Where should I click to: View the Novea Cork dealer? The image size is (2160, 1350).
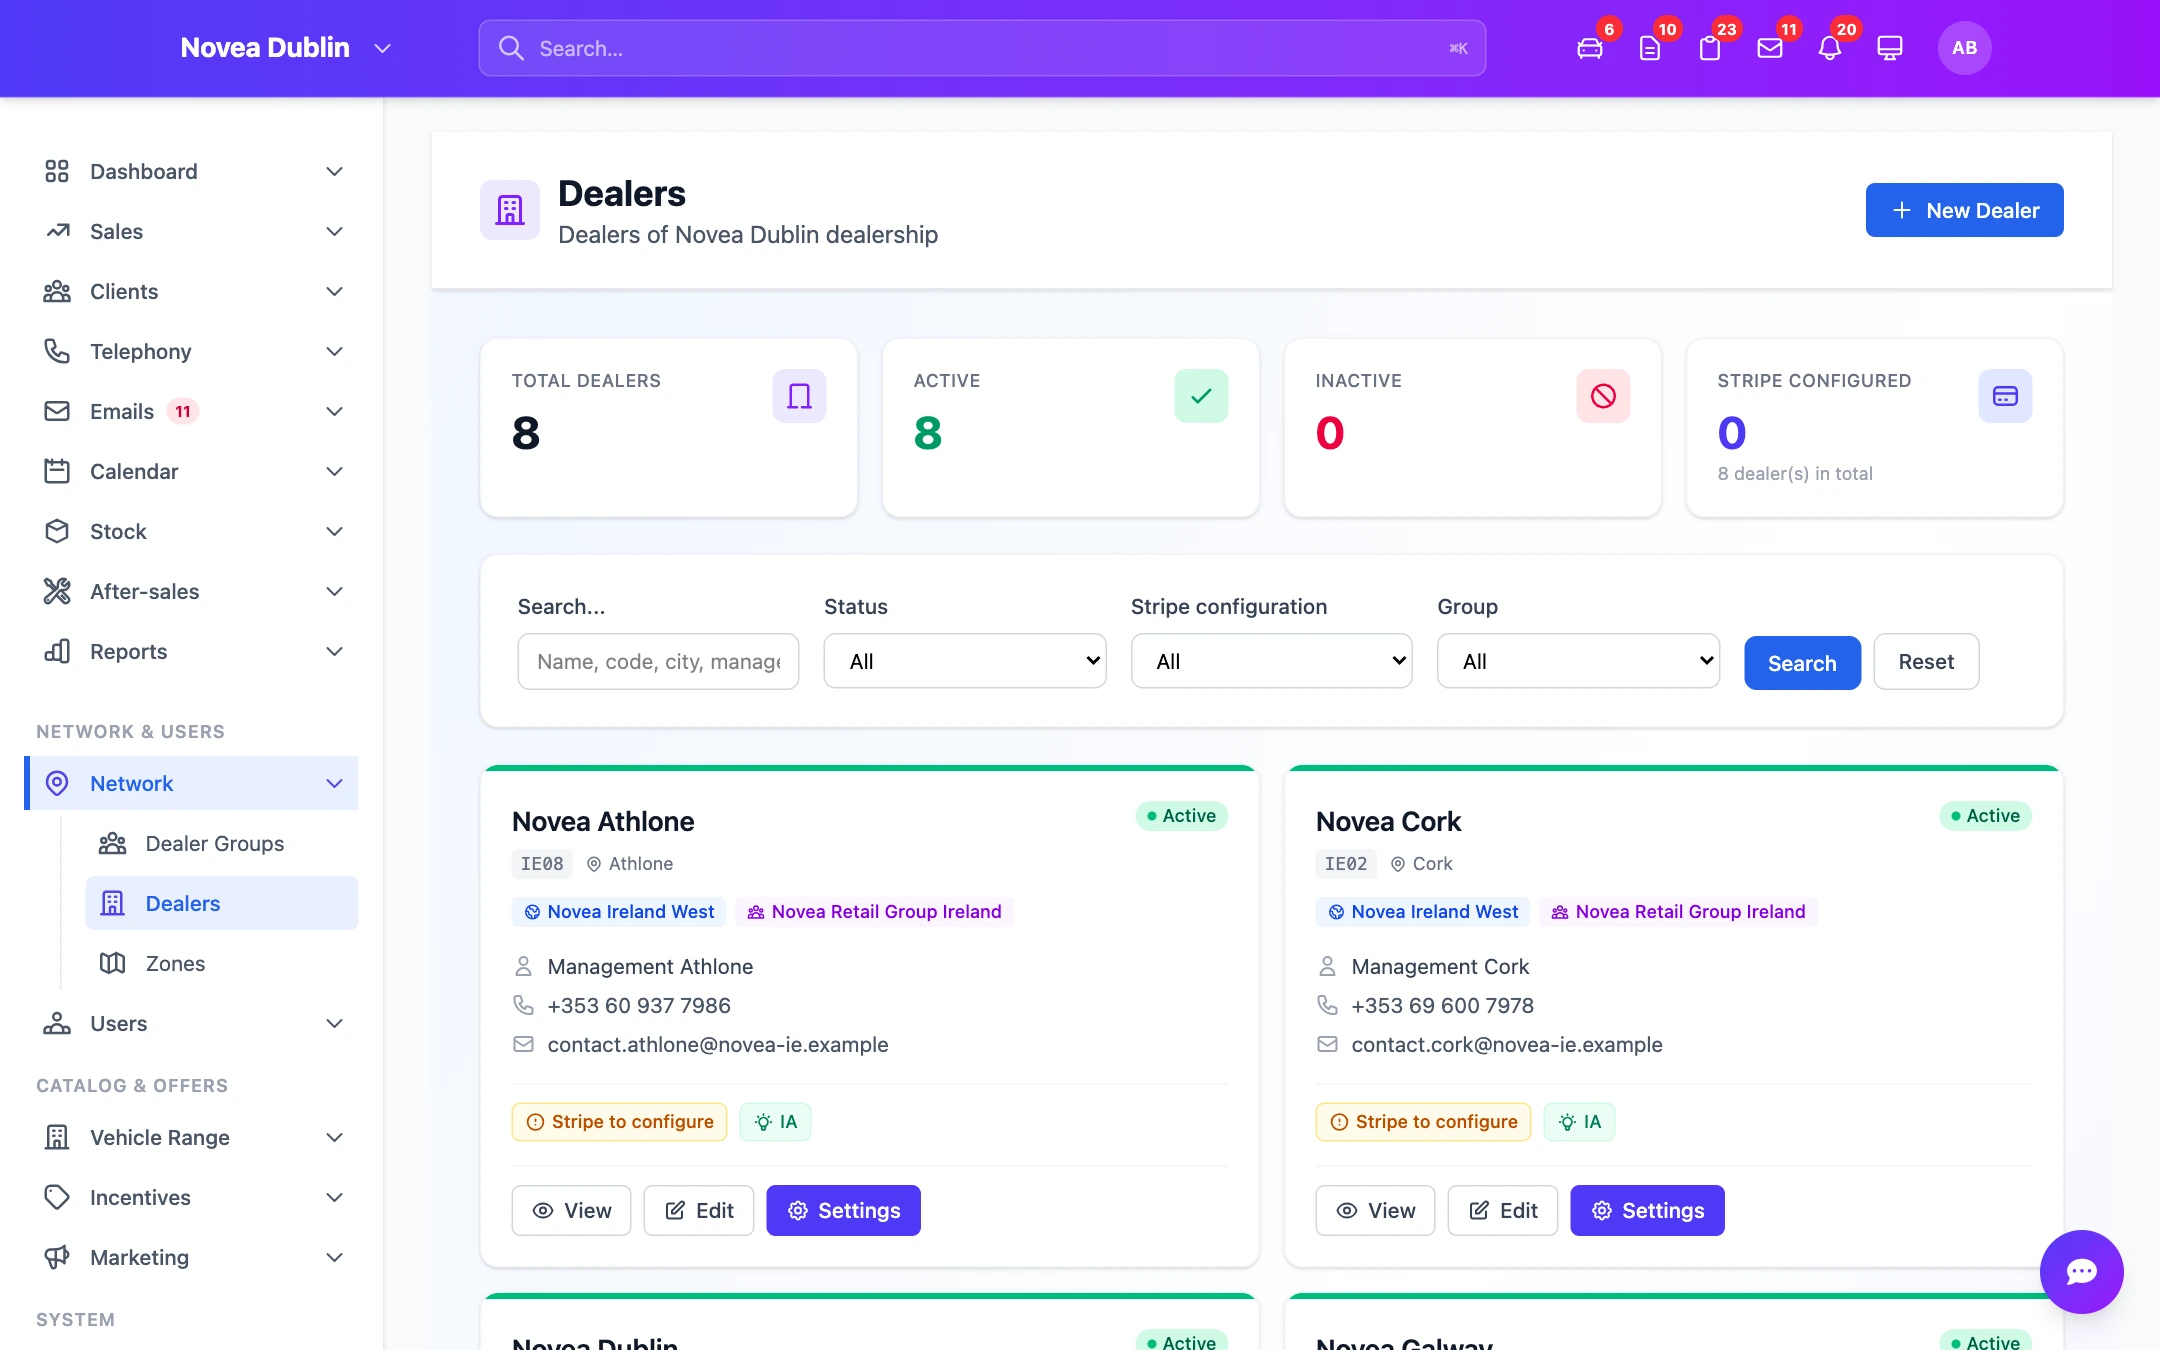pos(1375,1210)
